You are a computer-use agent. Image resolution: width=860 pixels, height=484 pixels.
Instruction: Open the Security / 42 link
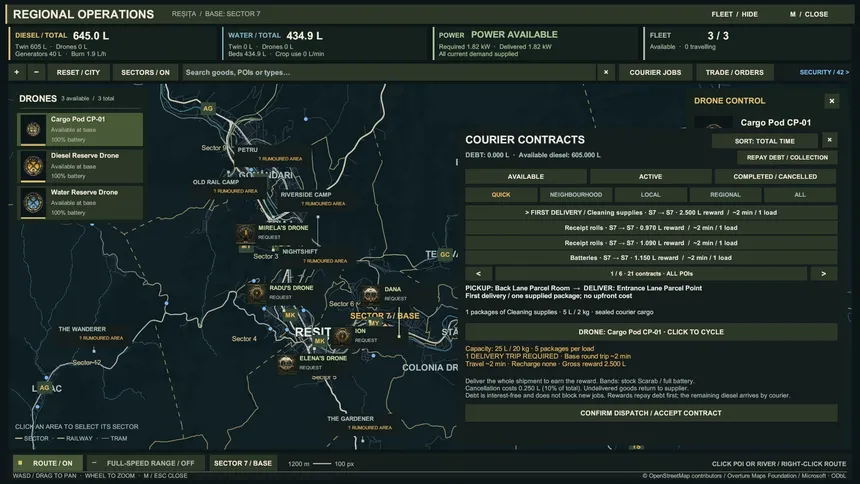coord(824,72)
